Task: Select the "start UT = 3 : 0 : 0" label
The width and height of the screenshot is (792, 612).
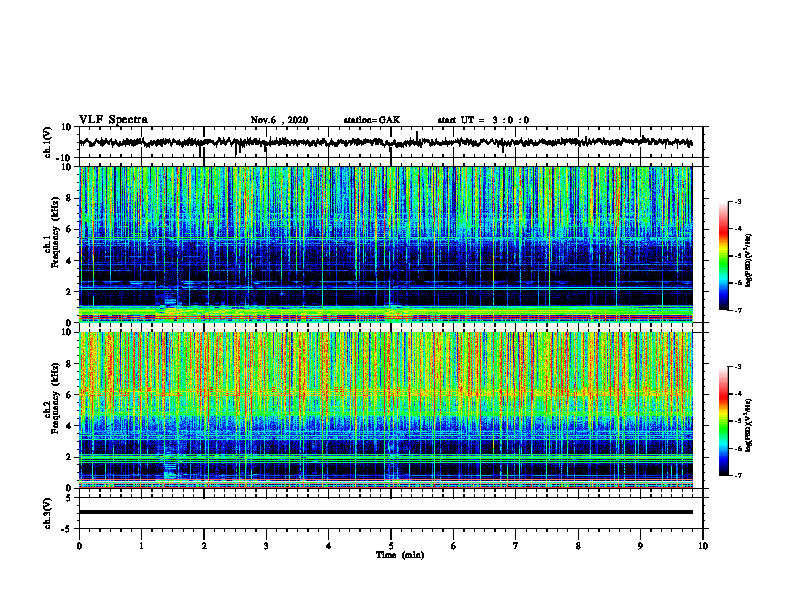Action: pos(483,120)
